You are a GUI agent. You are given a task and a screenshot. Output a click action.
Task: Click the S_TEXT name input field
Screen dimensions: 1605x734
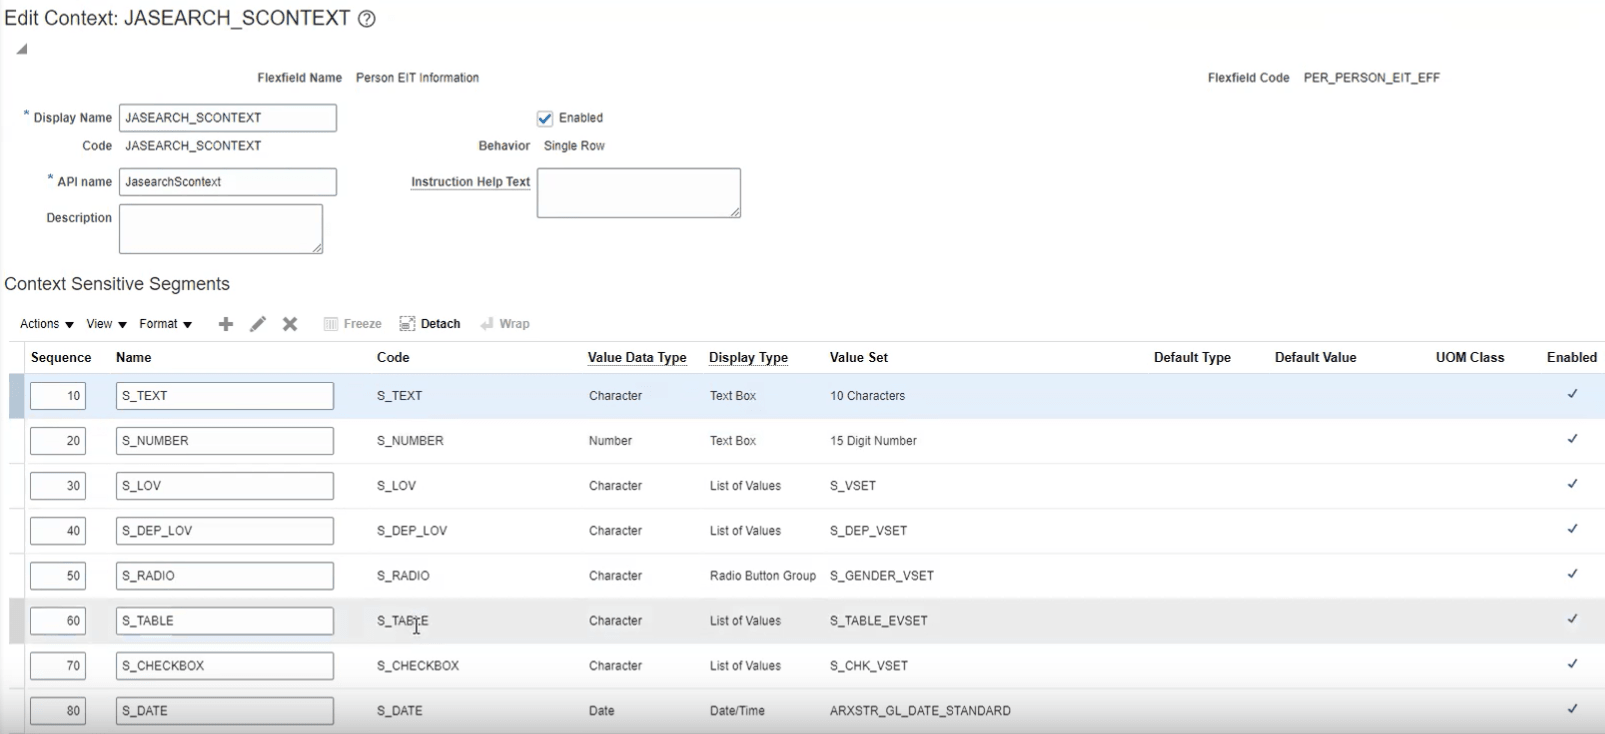[x=225, y=396]
